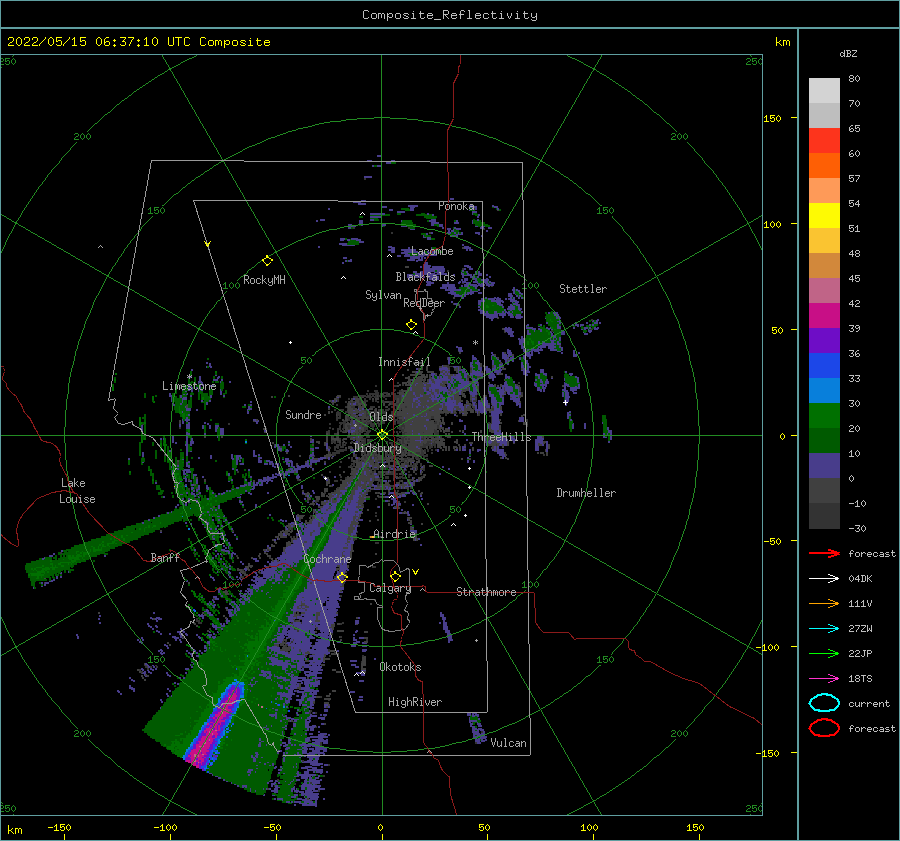
Task: Click the white 04DK arrow legend icon
Action: click(824, 579)
